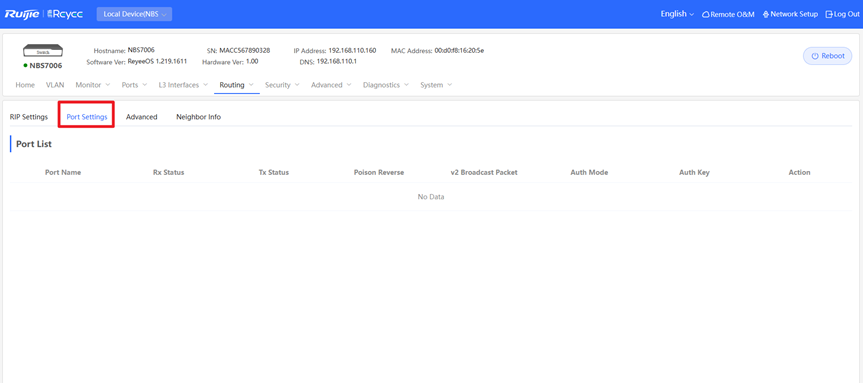The image size is (863, 383).
Task: Switch to the Neighbor Info tab
Action: click(x=198, y=117)
